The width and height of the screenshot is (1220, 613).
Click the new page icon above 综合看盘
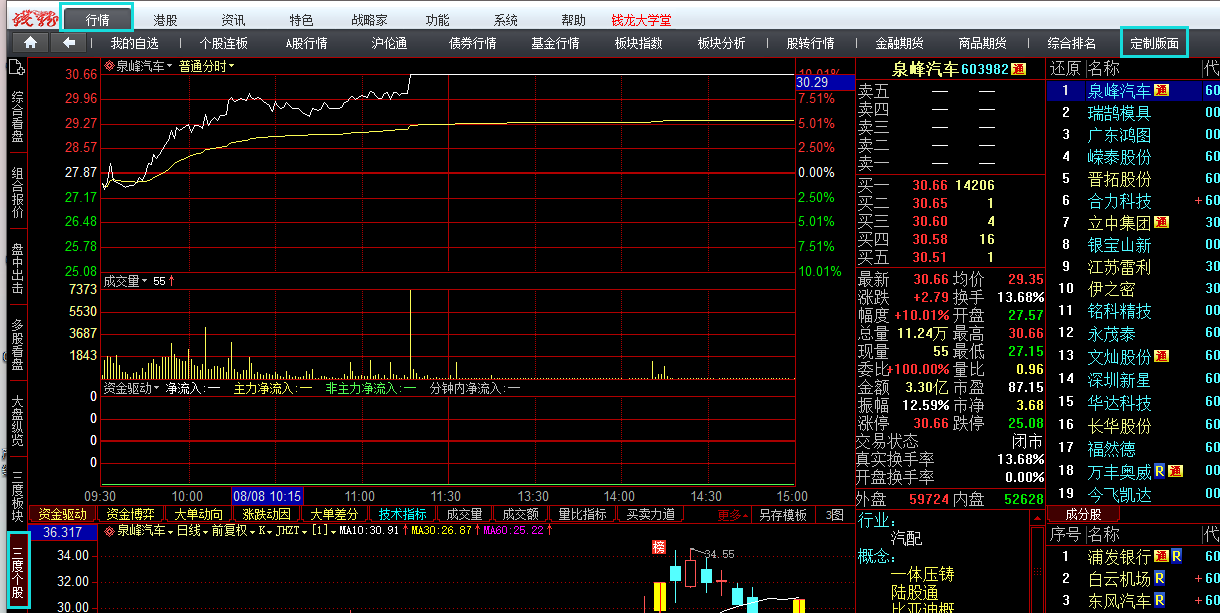click(16, 67)
